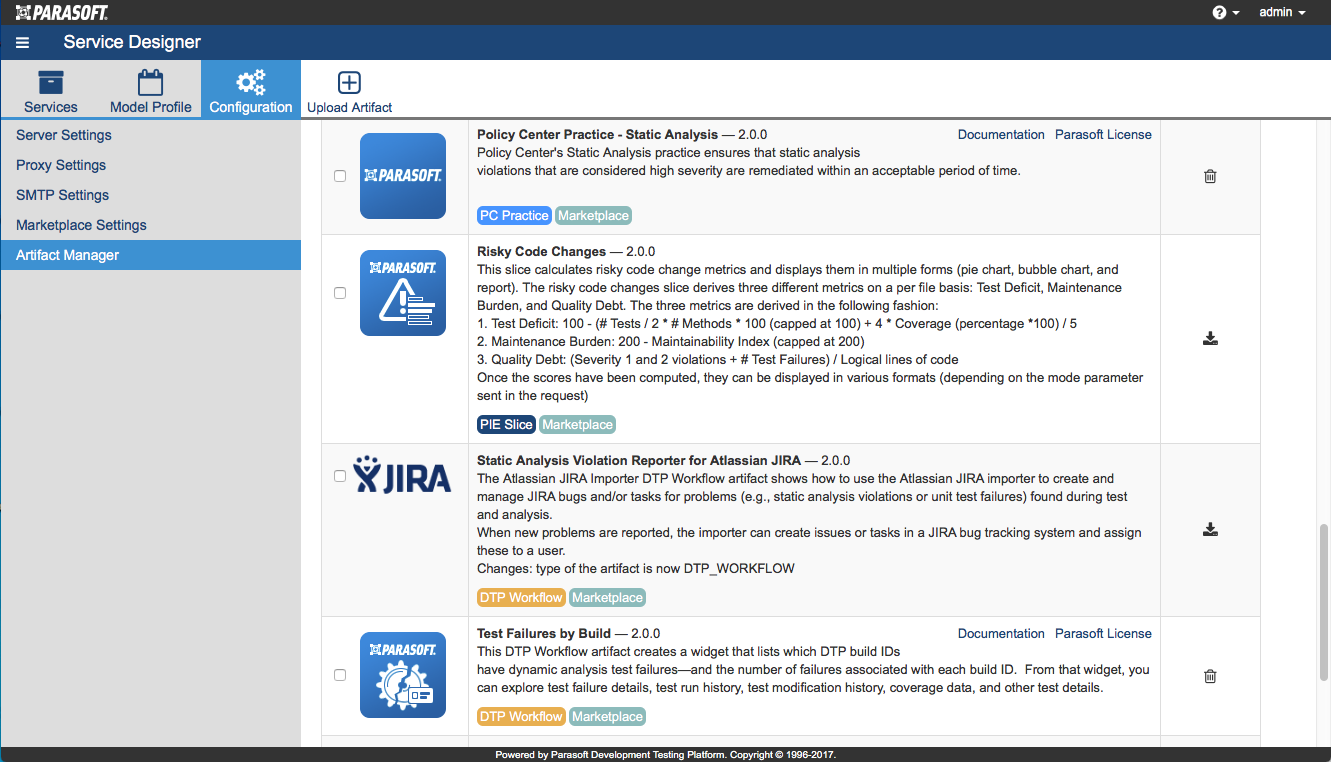Check the Test Failures by Build checkbox

coord(340,675)
